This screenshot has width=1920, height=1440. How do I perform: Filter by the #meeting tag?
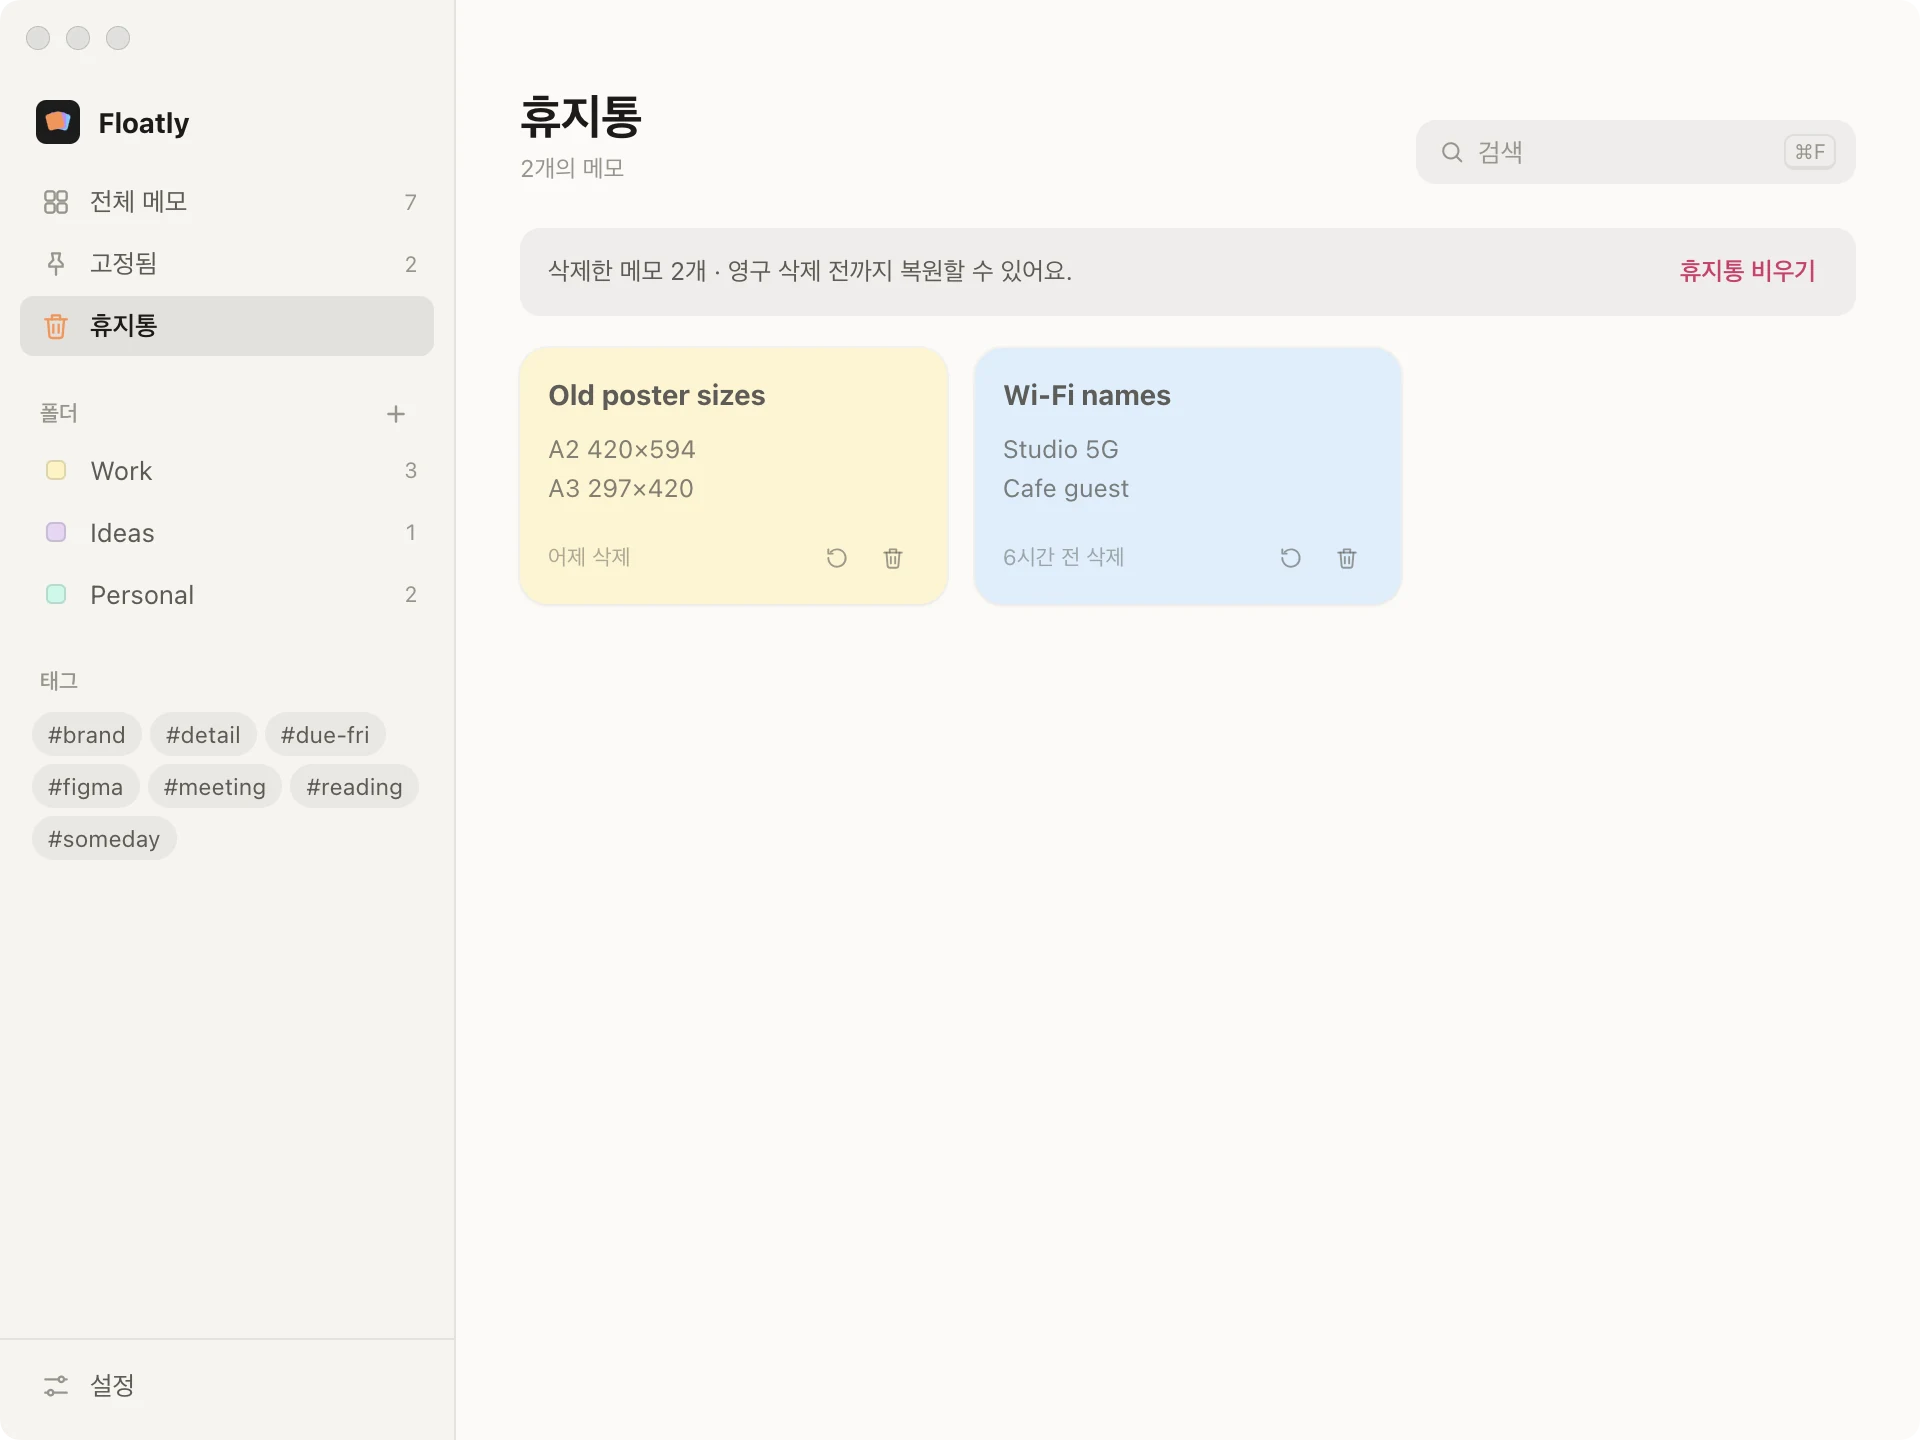pos(215,787)
